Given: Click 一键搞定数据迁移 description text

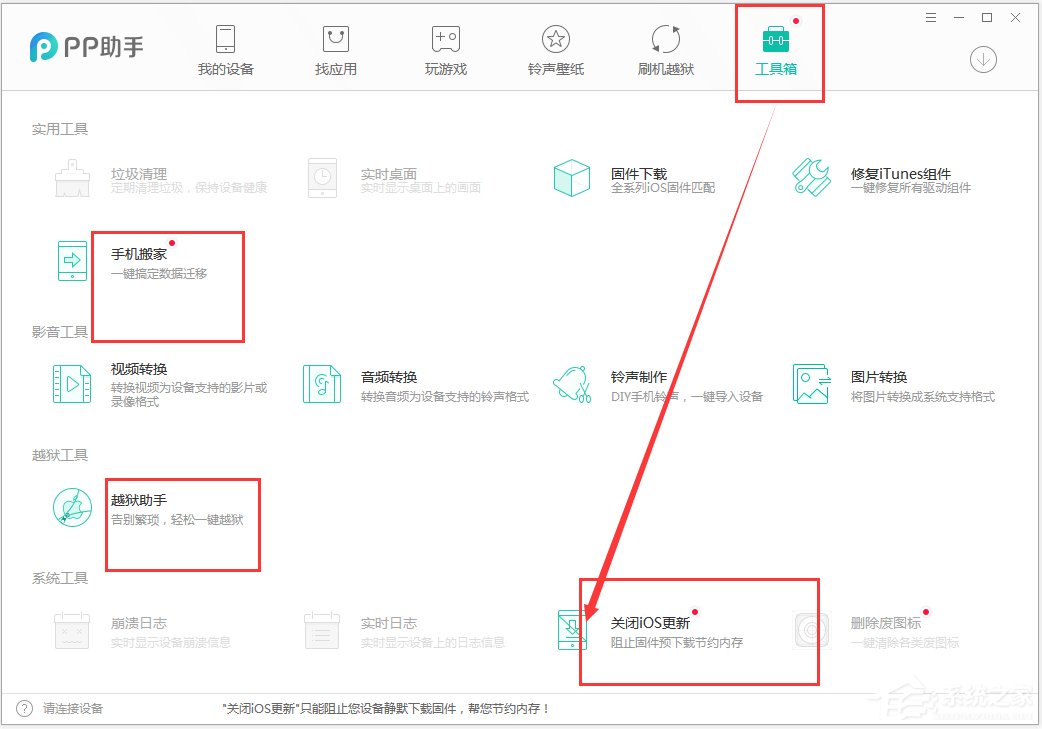Looking at the screenshot, I should pyautogui.click(x=159, y=273).
